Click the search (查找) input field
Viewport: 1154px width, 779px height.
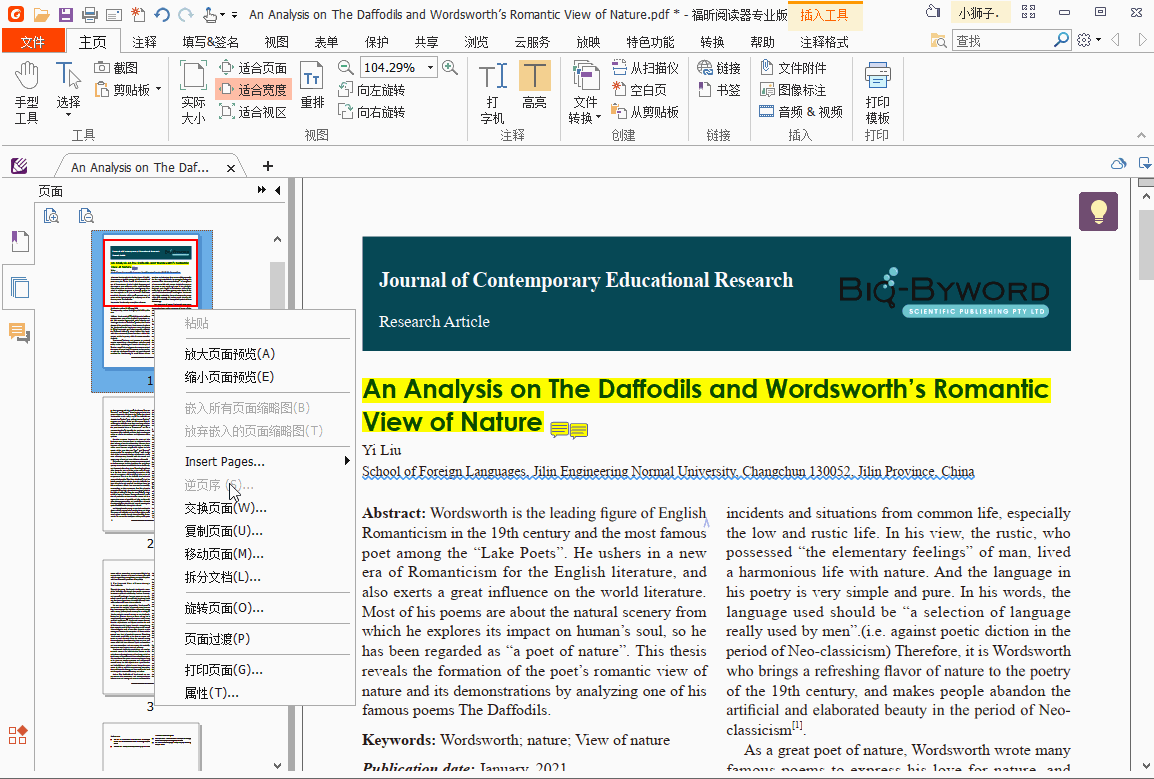click(x=1000, y=41)
